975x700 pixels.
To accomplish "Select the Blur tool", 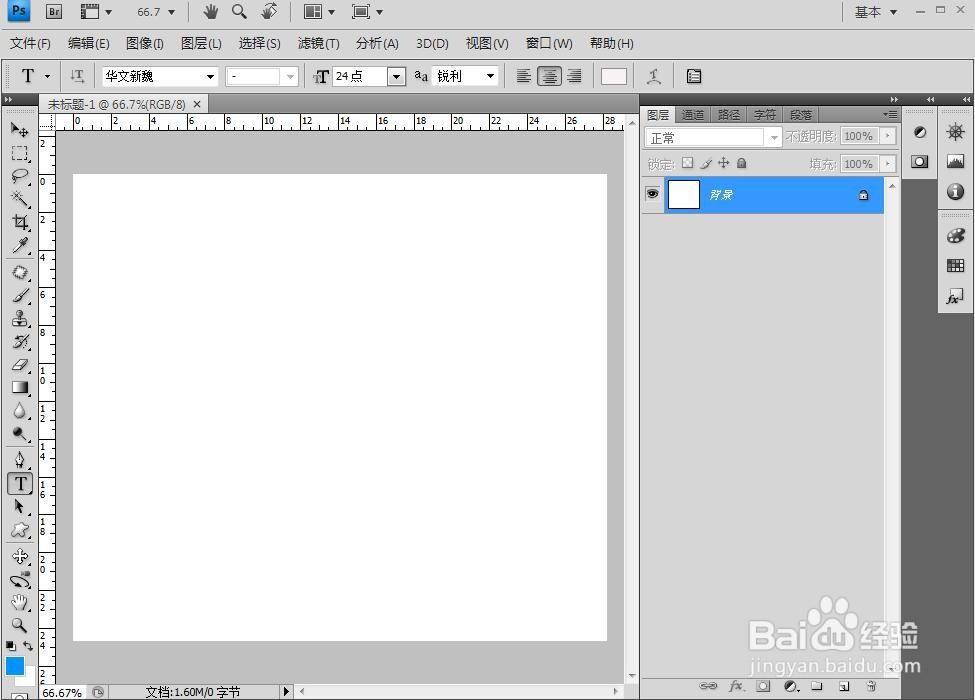I will [20, 410].
